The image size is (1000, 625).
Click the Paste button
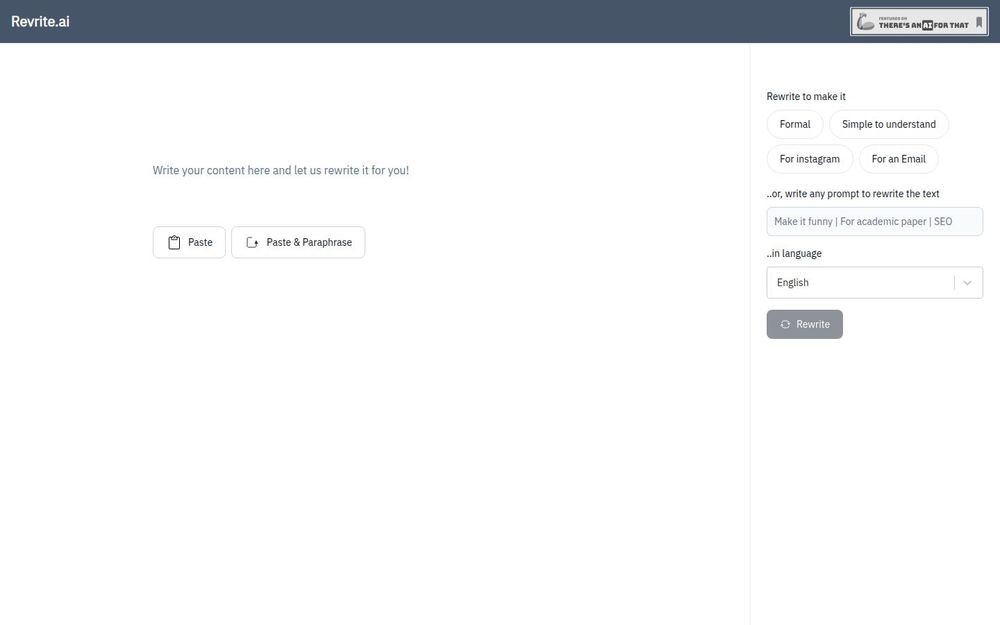click(x=189, y=242)
